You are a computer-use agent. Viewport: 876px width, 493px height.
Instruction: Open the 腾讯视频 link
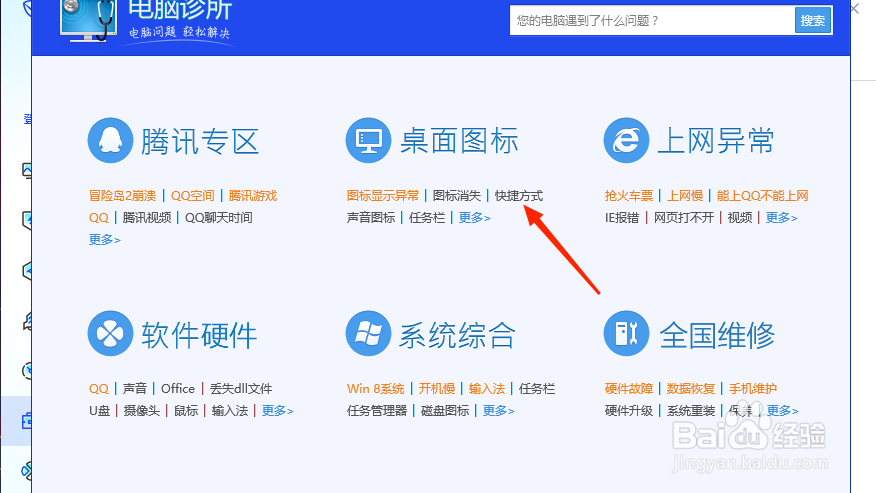coord(147,217)
